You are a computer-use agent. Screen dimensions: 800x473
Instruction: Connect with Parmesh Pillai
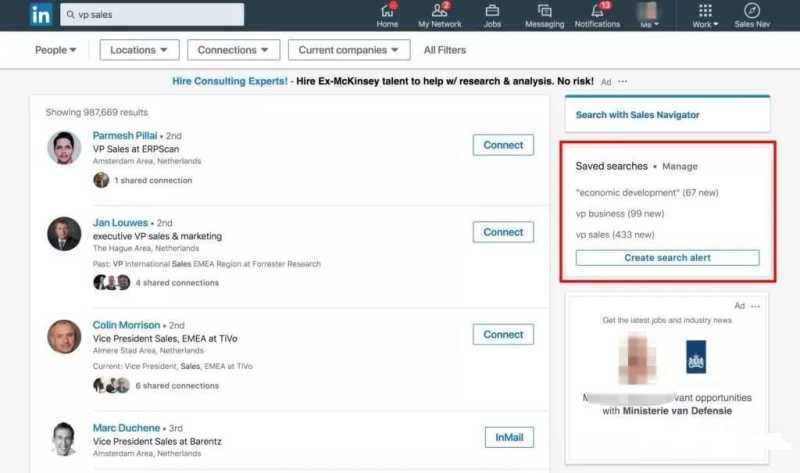503,145
